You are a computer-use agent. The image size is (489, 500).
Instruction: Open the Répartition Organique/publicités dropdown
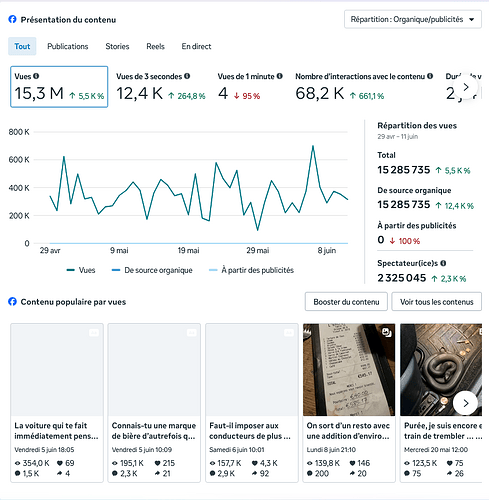point(413,19)
